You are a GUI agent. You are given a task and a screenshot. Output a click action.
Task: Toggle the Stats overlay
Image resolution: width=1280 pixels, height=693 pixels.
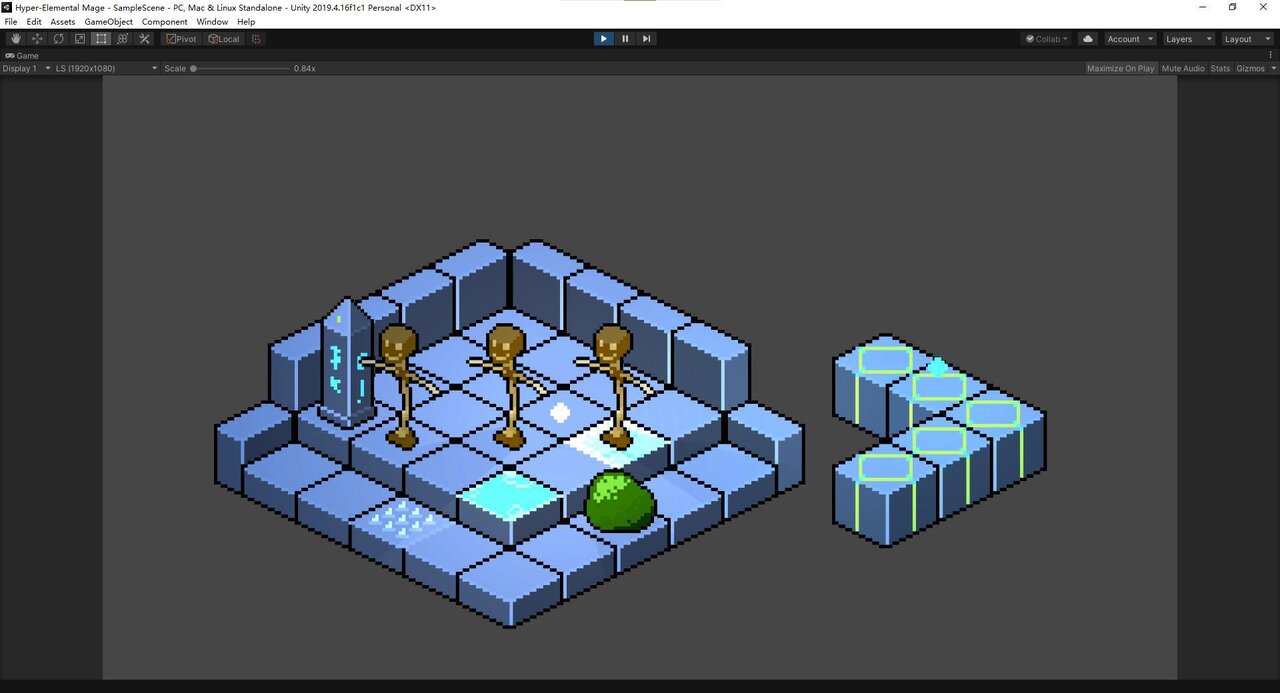click(1220, 68)
